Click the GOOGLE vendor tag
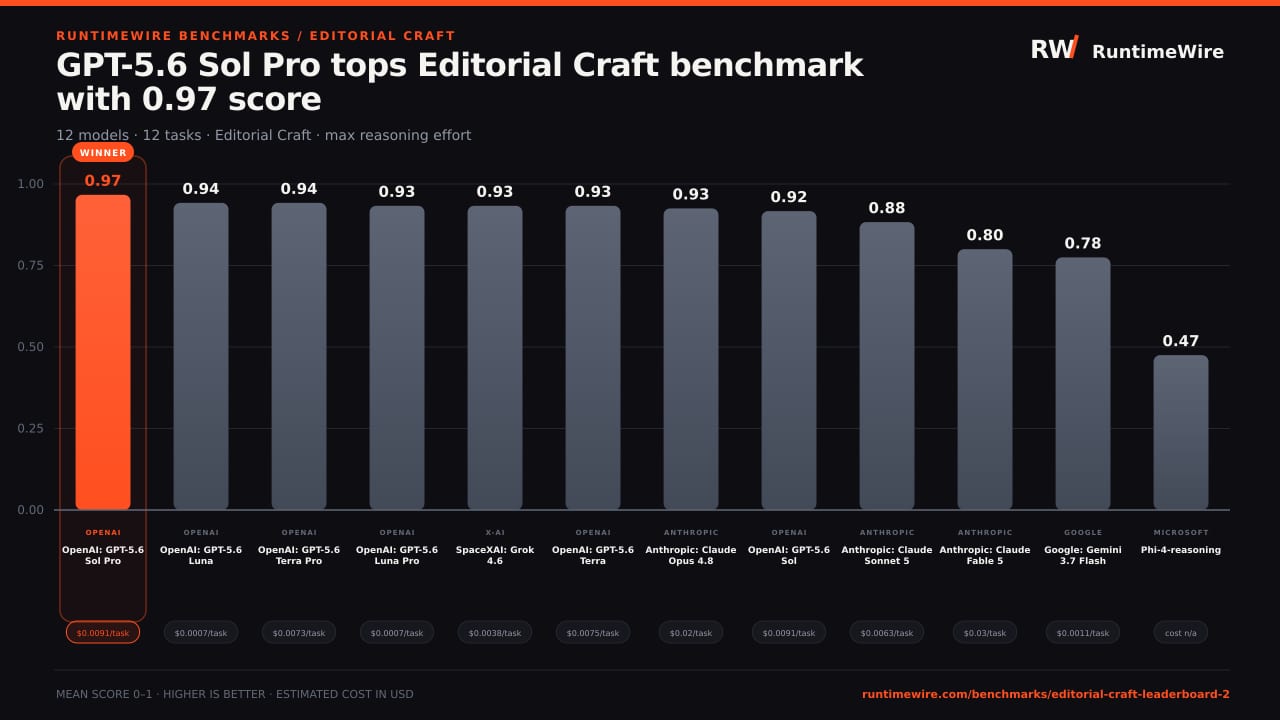Screen dimensions: 1280x720 pyautogui.click(x=1083, y=533)
